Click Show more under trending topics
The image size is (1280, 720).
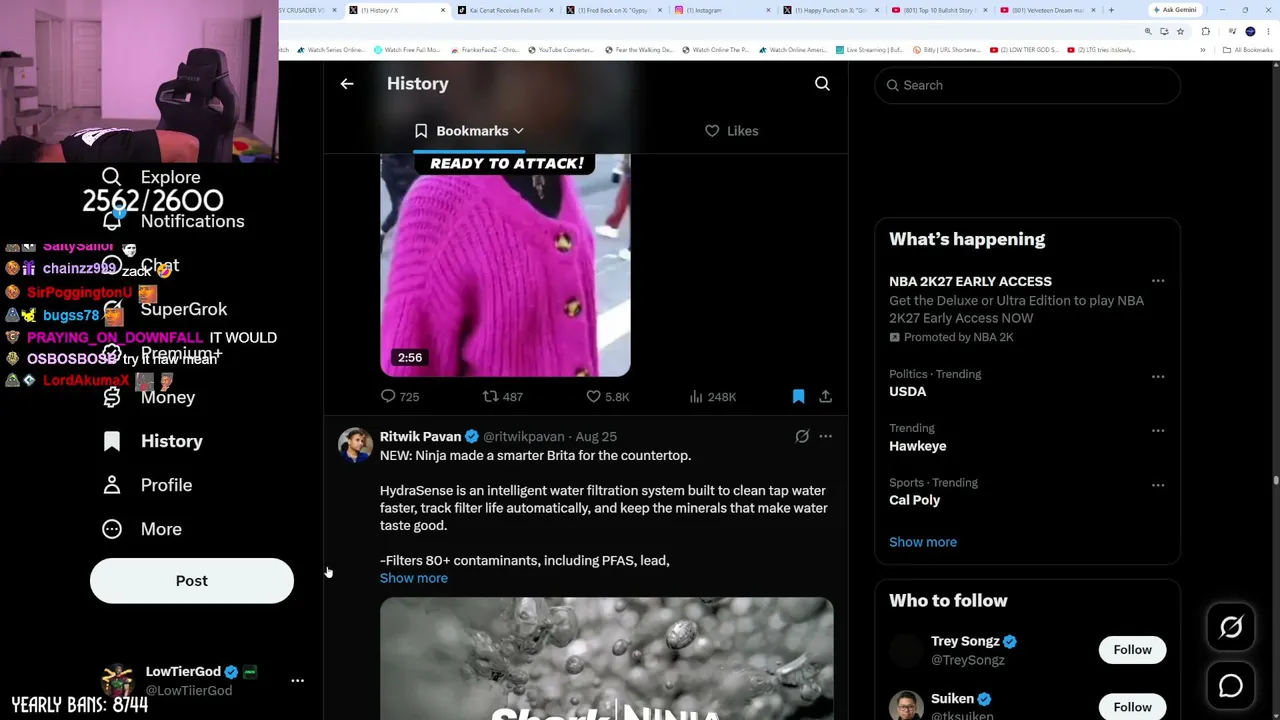pyautogui.click(x=923, y=542)
